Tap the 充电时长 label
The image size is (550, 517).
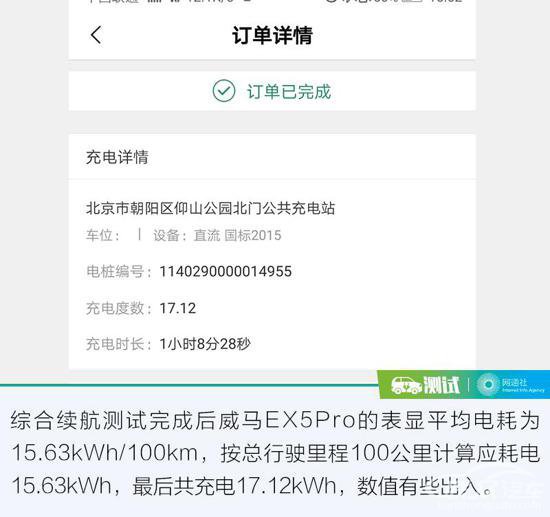[119, 344]
